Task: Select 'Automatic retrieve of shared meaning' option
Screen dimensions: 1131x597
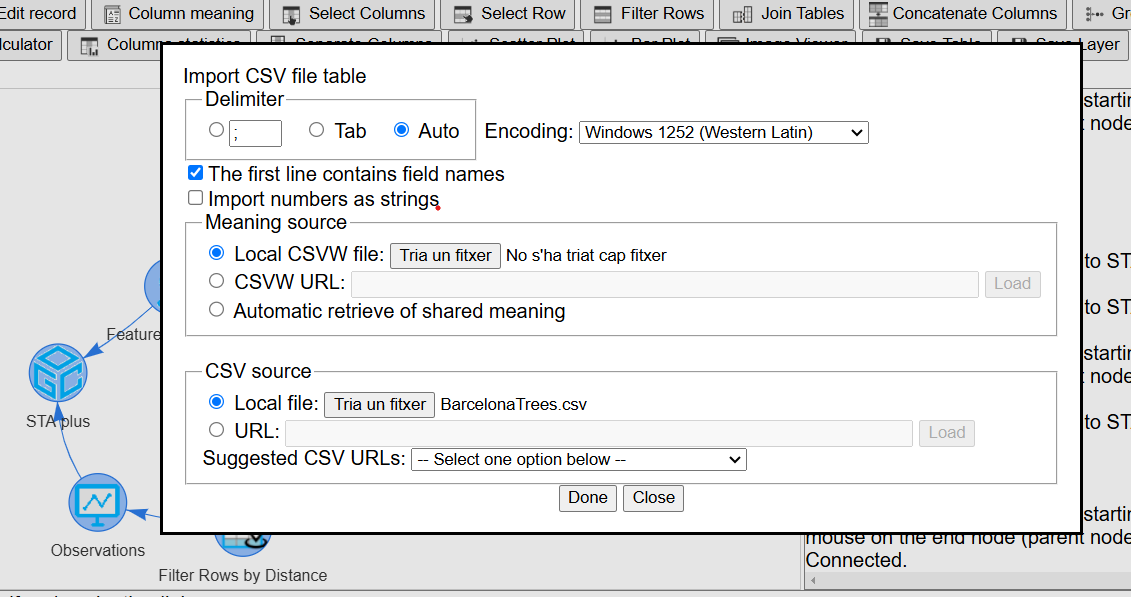Action: pyautogui.click(x=216, y=309)
